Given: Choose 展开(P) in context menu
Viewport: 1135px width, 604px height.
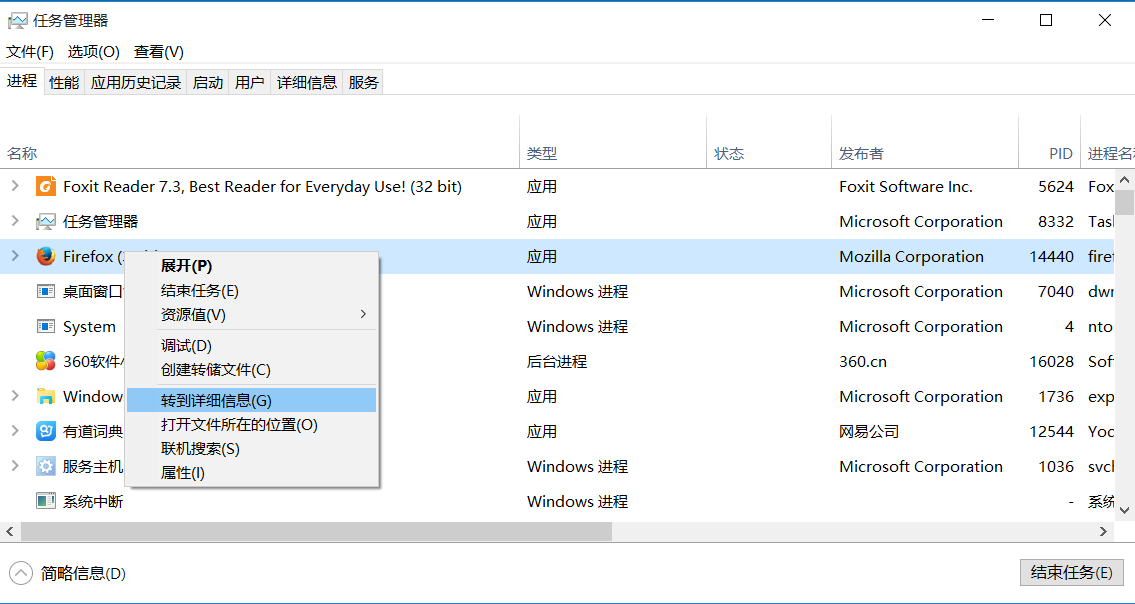Looking at the screenshot, I should coord(251,266).
